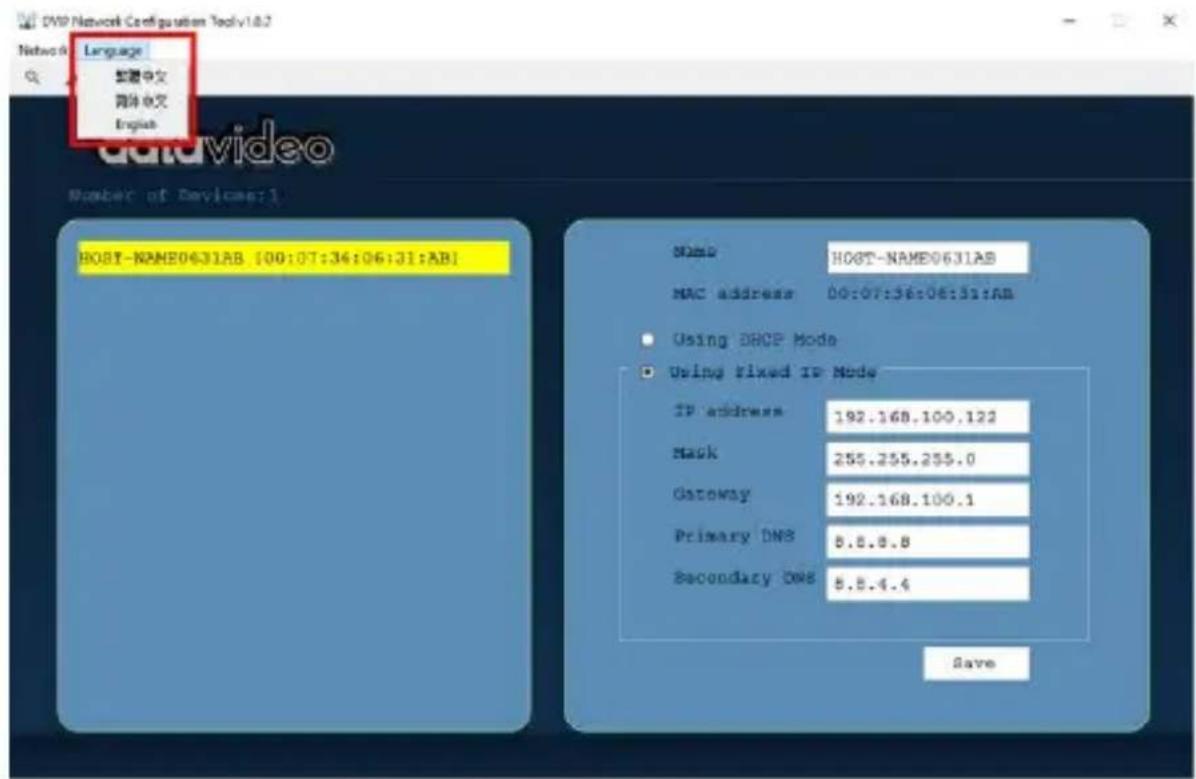Select the HOST-NAME0631AB device in list
Image resolution: width=1196 pixels, height=779 pixels.
click(294, 258)
